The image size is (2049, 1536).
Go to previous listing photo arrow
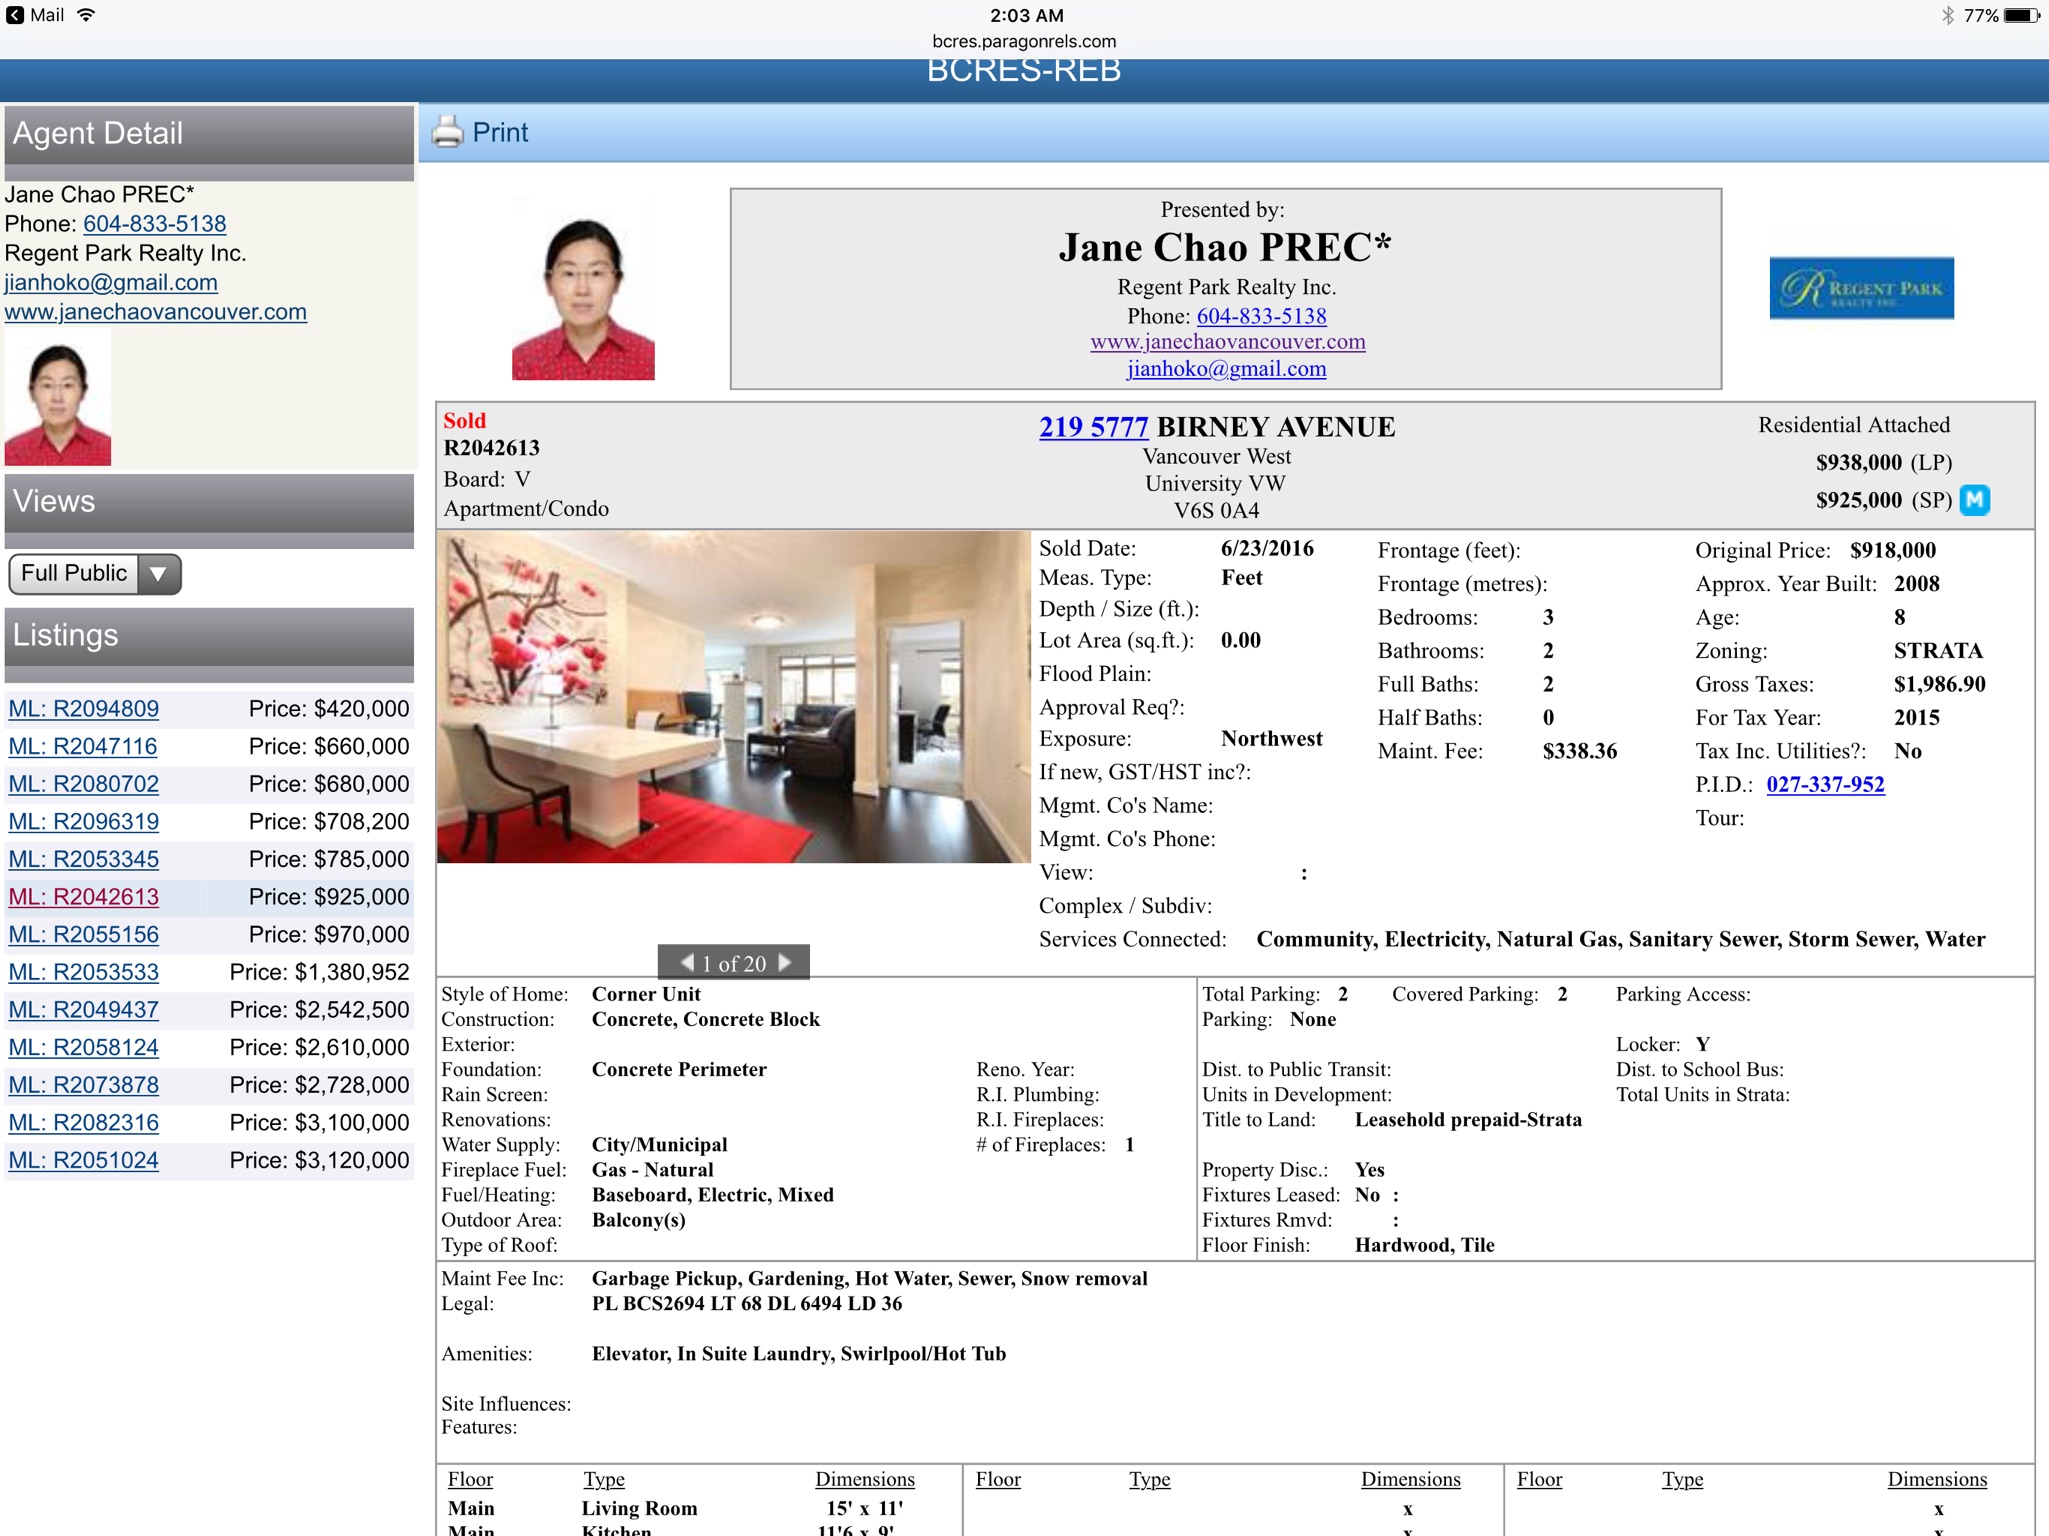click(687, 962)
